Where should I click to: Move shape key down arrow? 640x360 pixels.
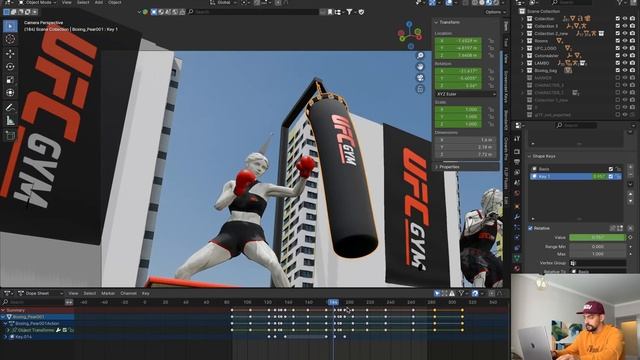point(630,201)
